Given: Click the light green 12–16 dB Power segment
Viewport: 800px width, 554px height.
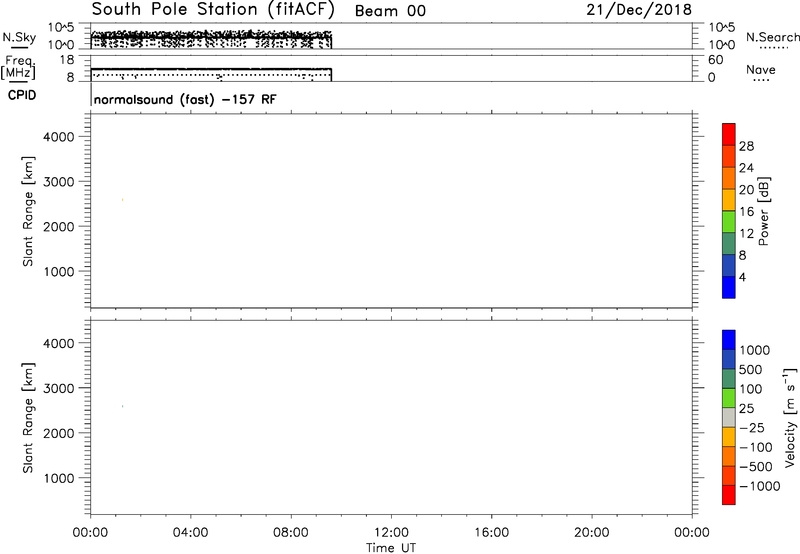Looking at the screenshot, I should [x=729, y=222].
